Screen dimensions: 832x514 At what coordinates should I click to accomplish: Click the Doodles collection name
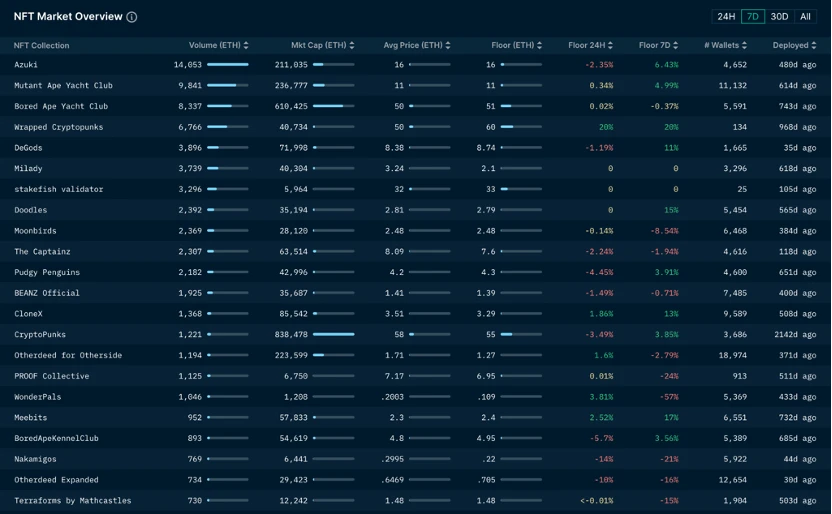[30, 210]
